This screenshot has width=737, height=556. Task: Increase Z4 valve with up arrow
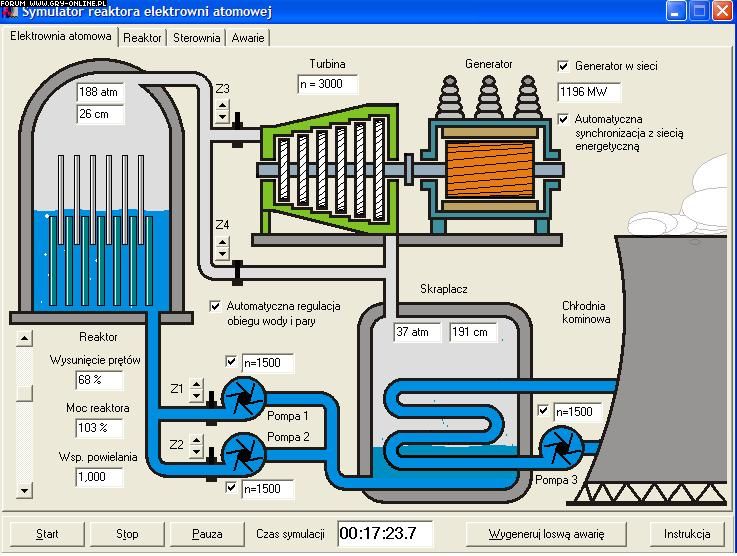222,243
